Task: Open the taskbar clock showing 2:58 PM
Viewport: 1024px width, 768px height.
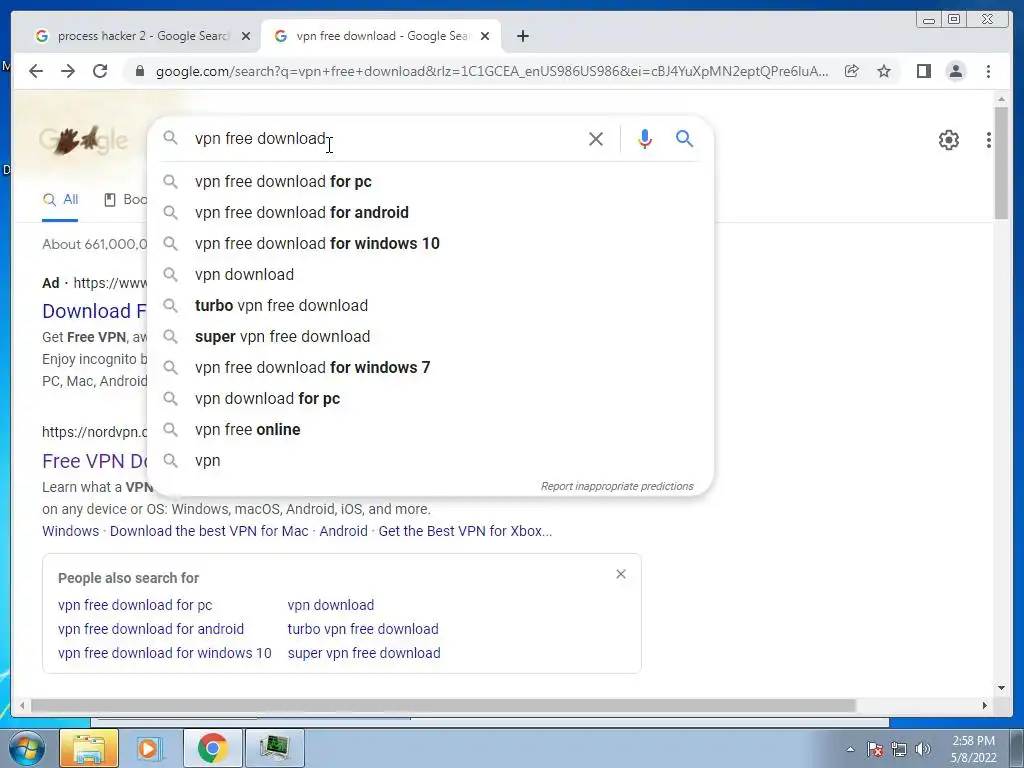Action: coord(973,749)
